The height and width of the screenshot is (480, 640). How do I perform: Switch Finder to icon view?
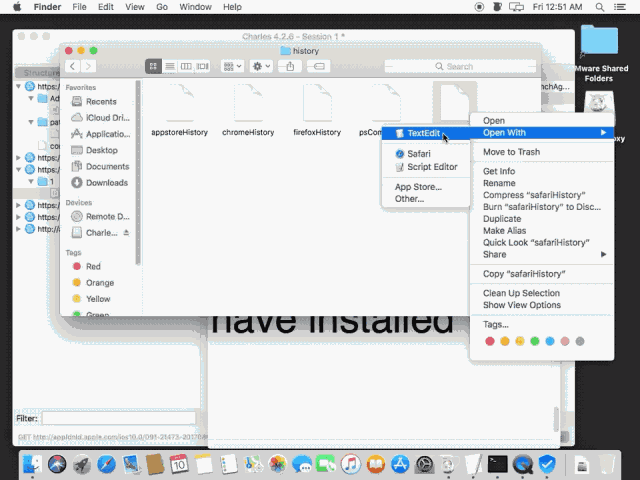pyautogui.click(x=154, y=66)
